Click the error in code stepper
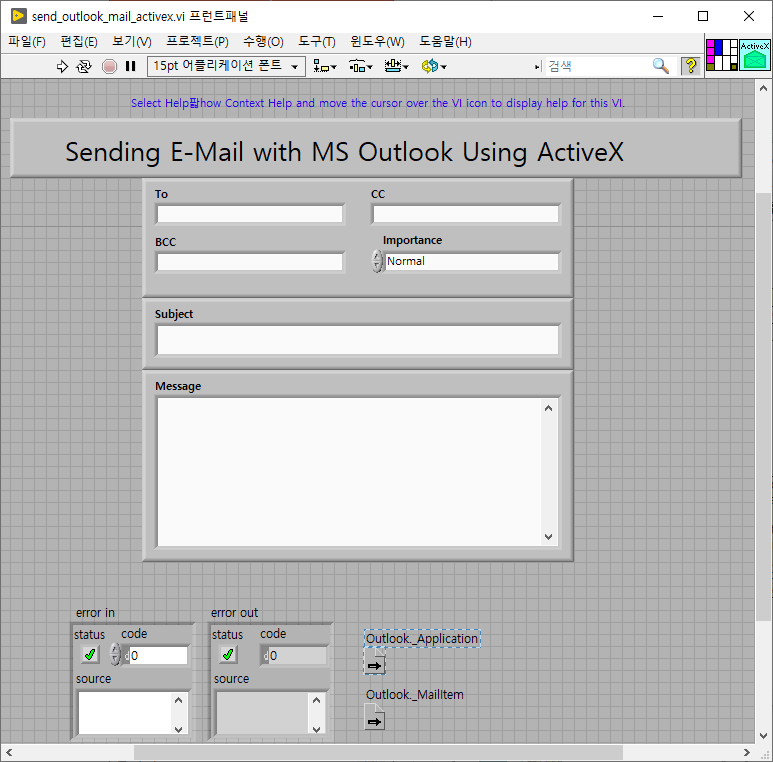This screenshot has width=773, height=762. pyautogui.click(x=115, y=655)
